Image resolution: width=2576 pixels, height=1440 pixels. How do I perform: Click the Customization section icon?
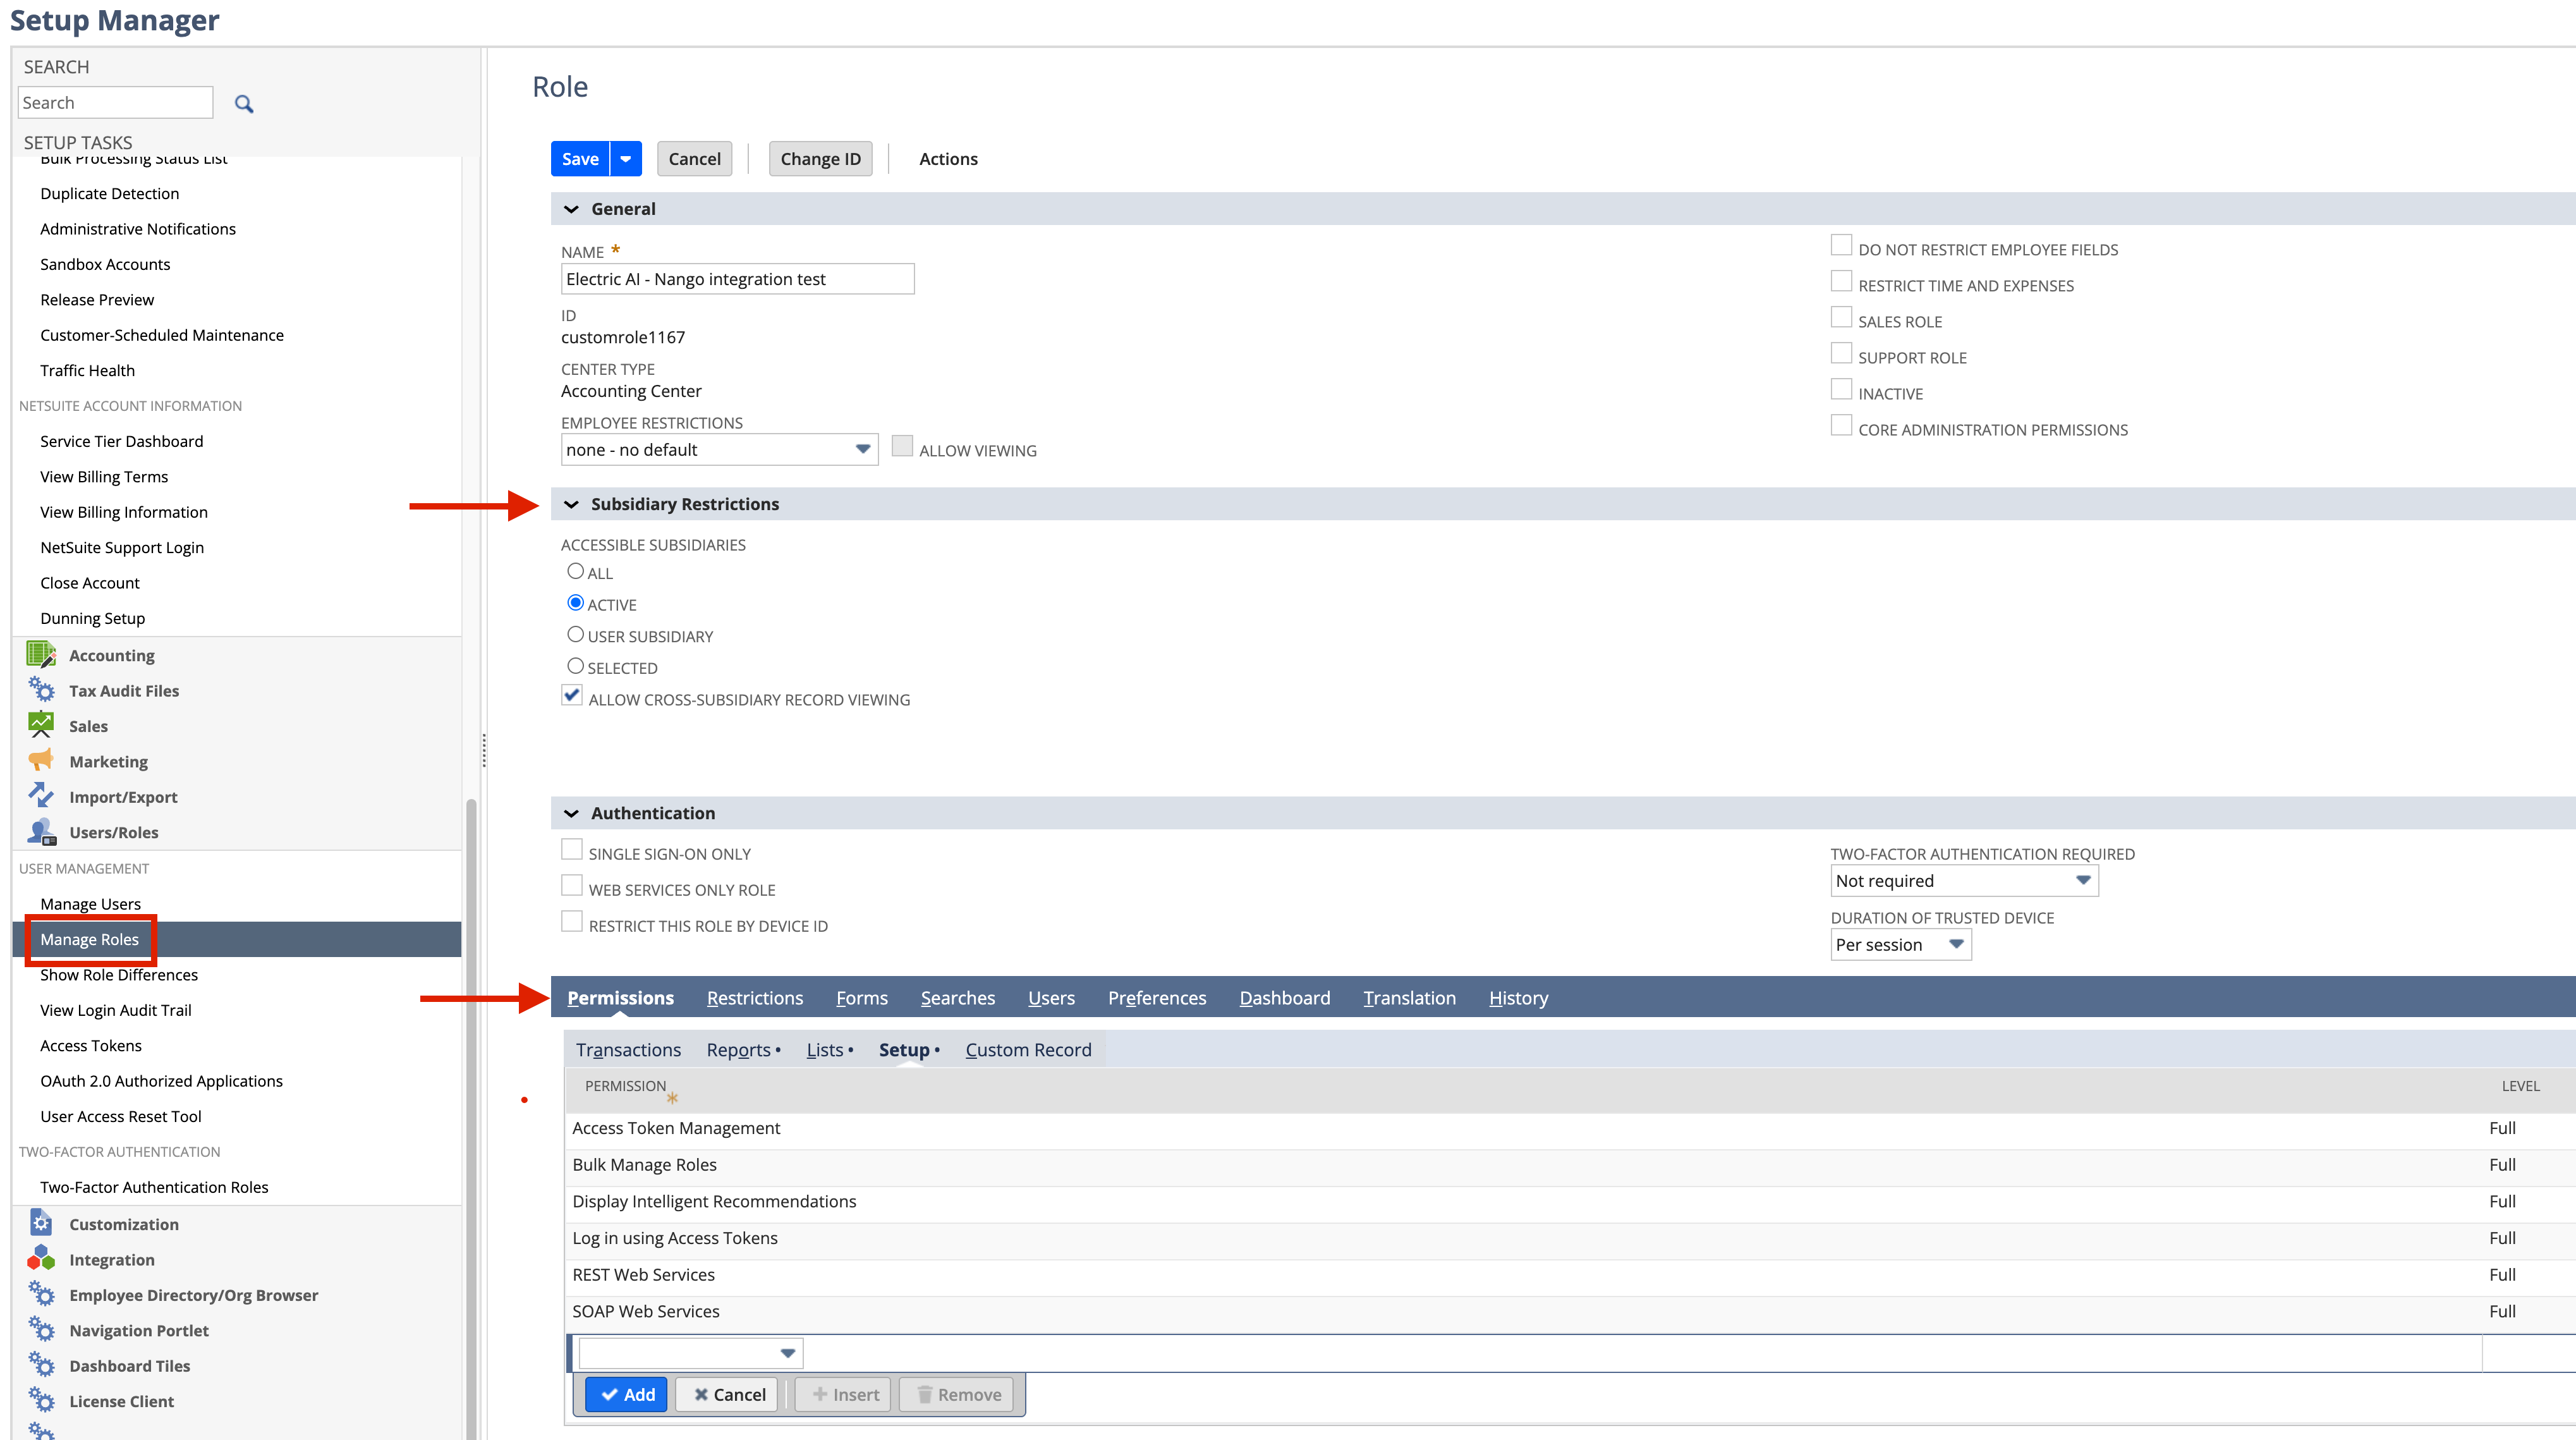(41, 1223)
